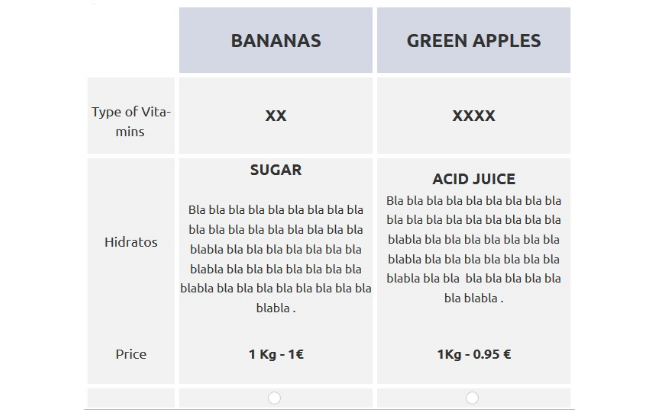Click the BANANAS column header
The width and height of the screenshot is (661, 420).
276,41
